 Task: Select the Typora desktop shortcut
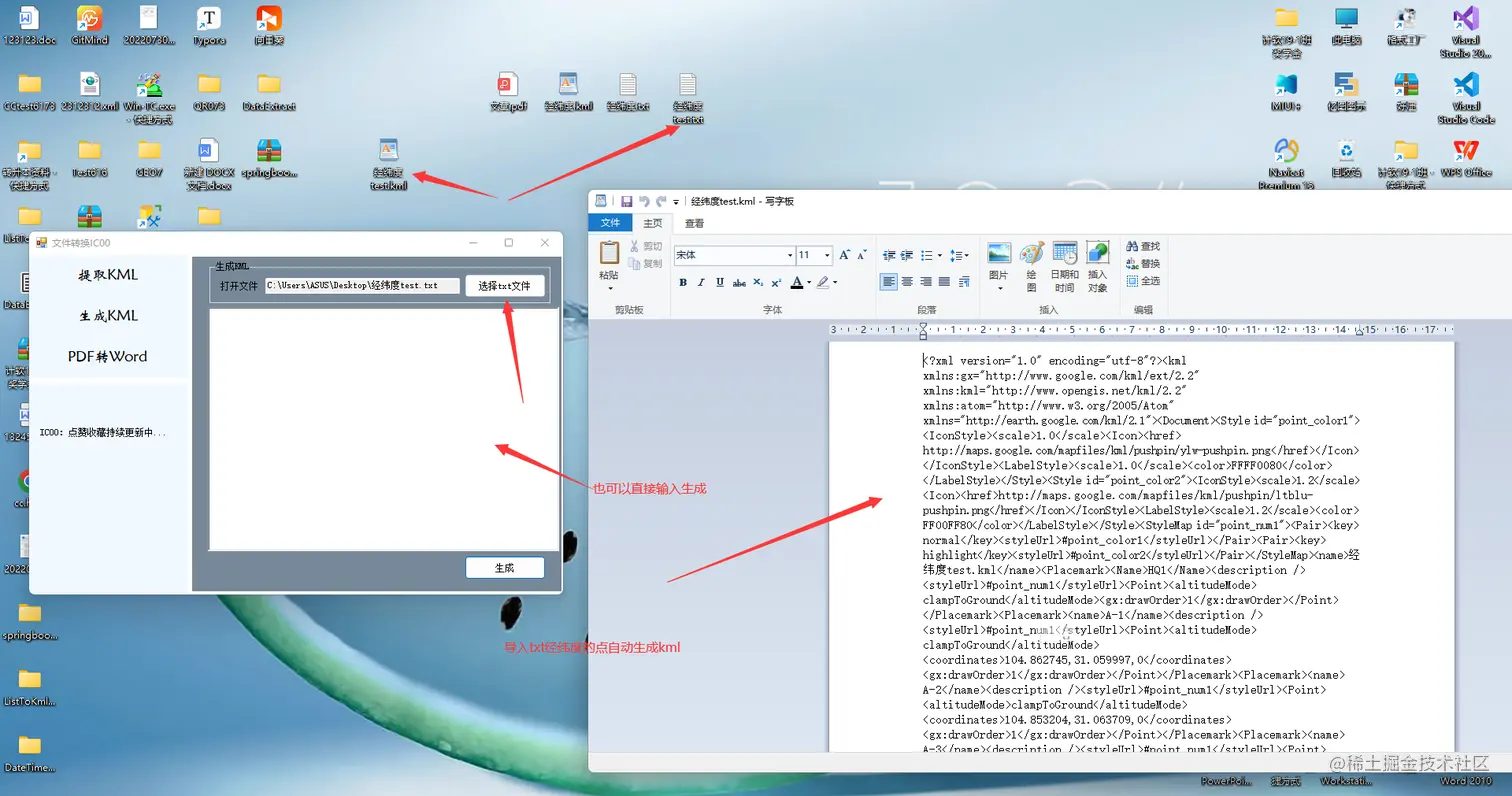pyautogui.click(x=208, y=27)
